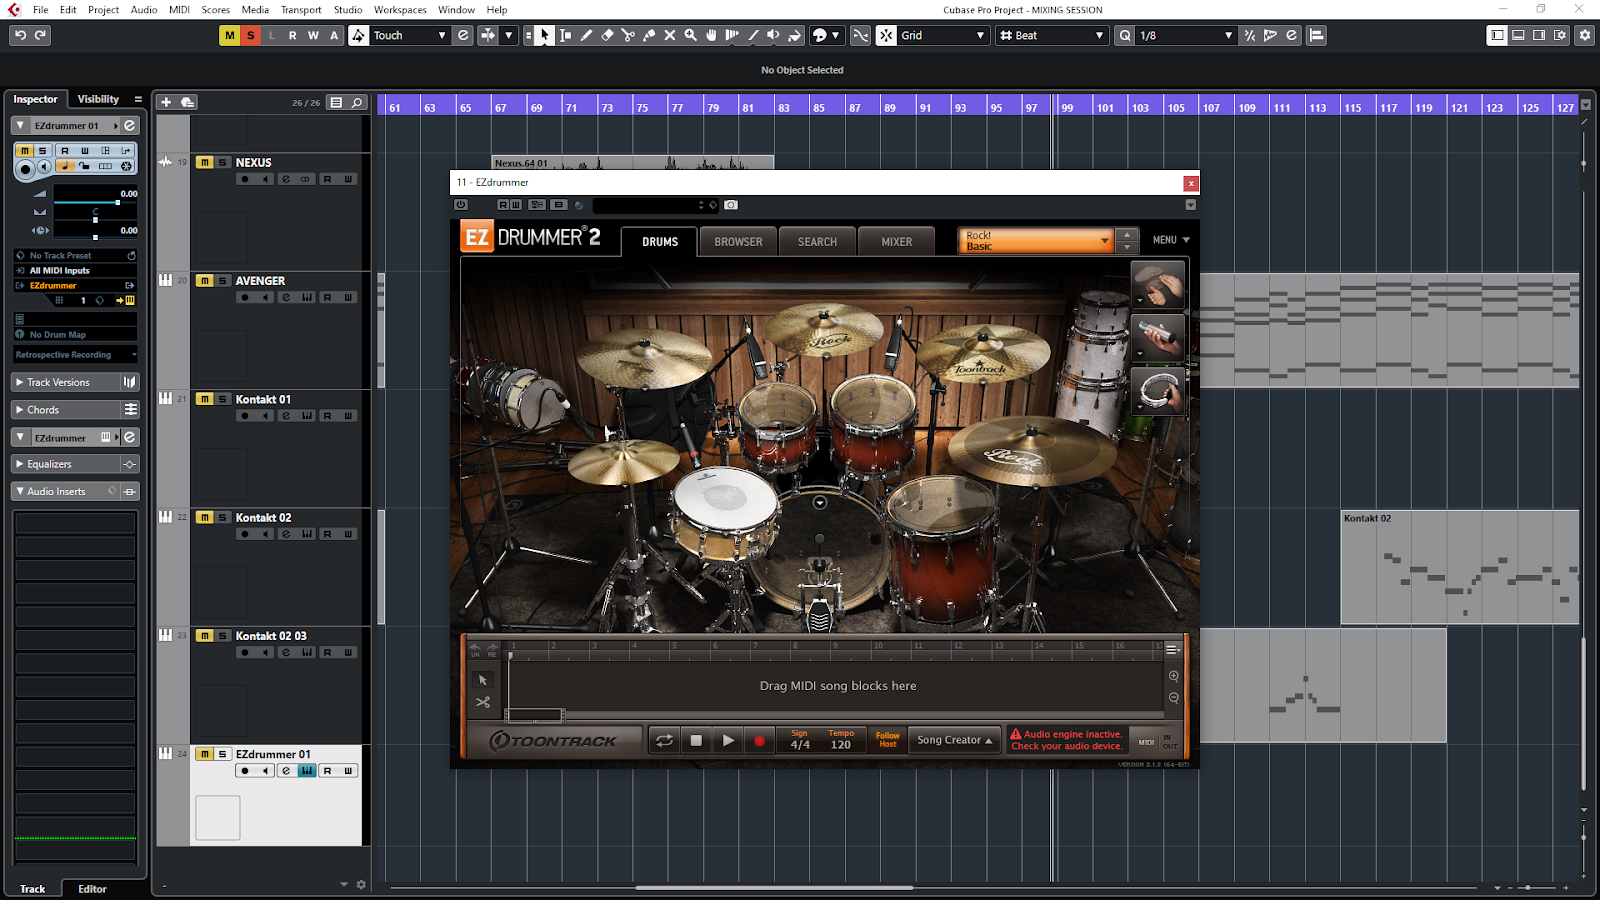Click the Undo arrow in Cubase toolbar
1600x900 pixels.
point(20,35)
